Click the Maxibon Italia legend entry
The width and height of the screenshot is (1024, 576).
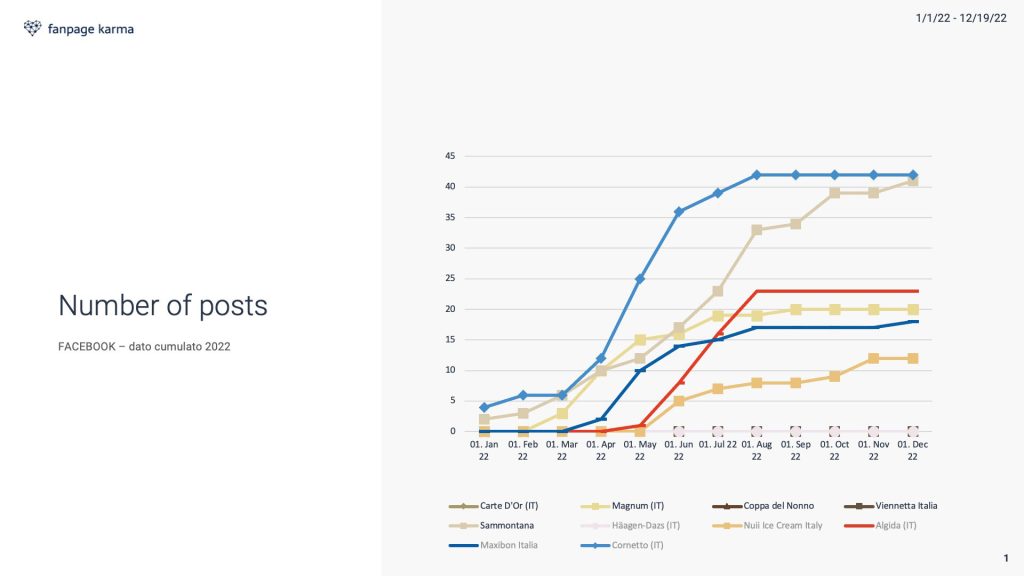pos(493,545)
